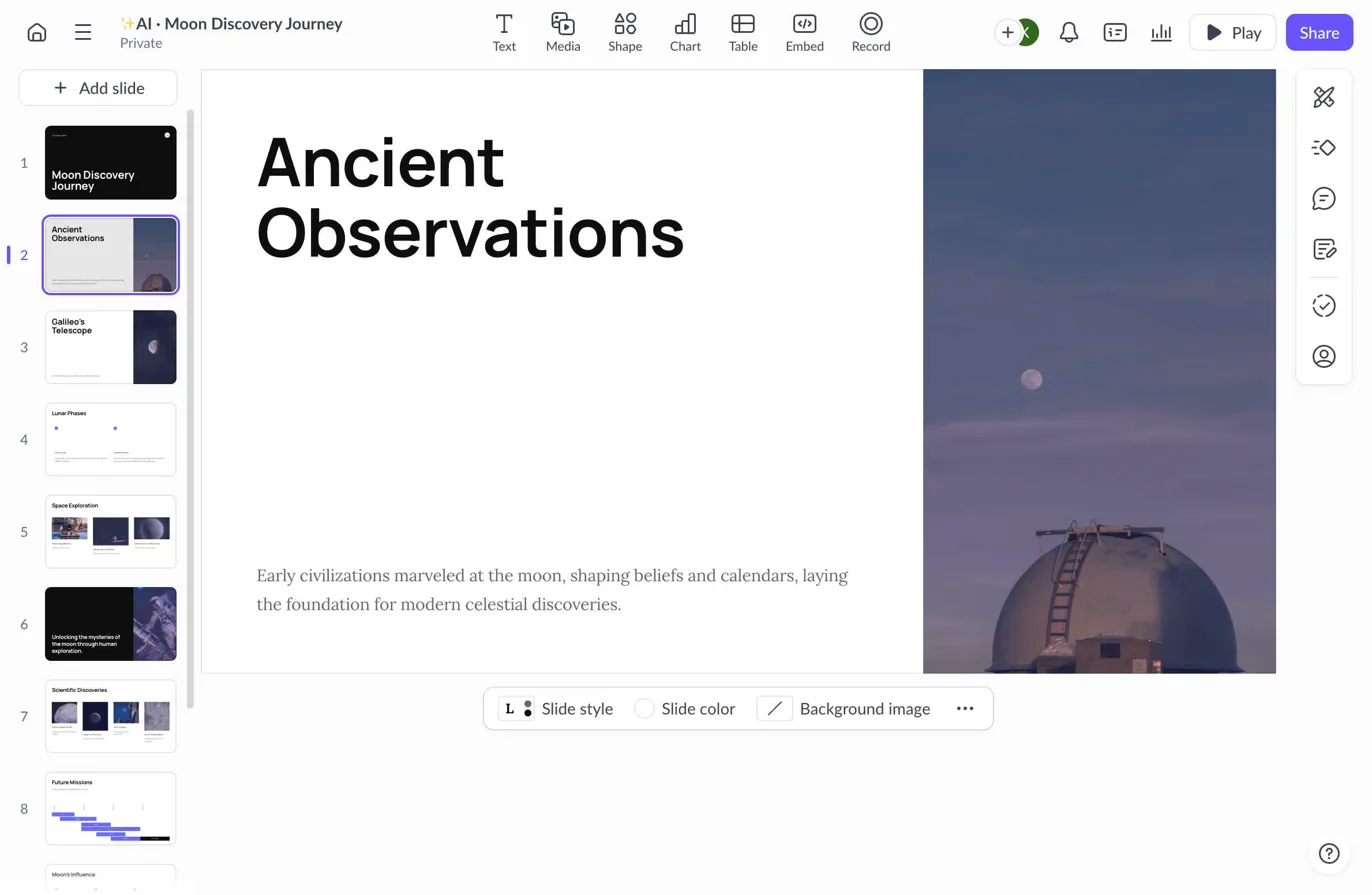Open the speaker notes icon
The height and width of the screenshot is (895, 1372).
pos(1115,33)
